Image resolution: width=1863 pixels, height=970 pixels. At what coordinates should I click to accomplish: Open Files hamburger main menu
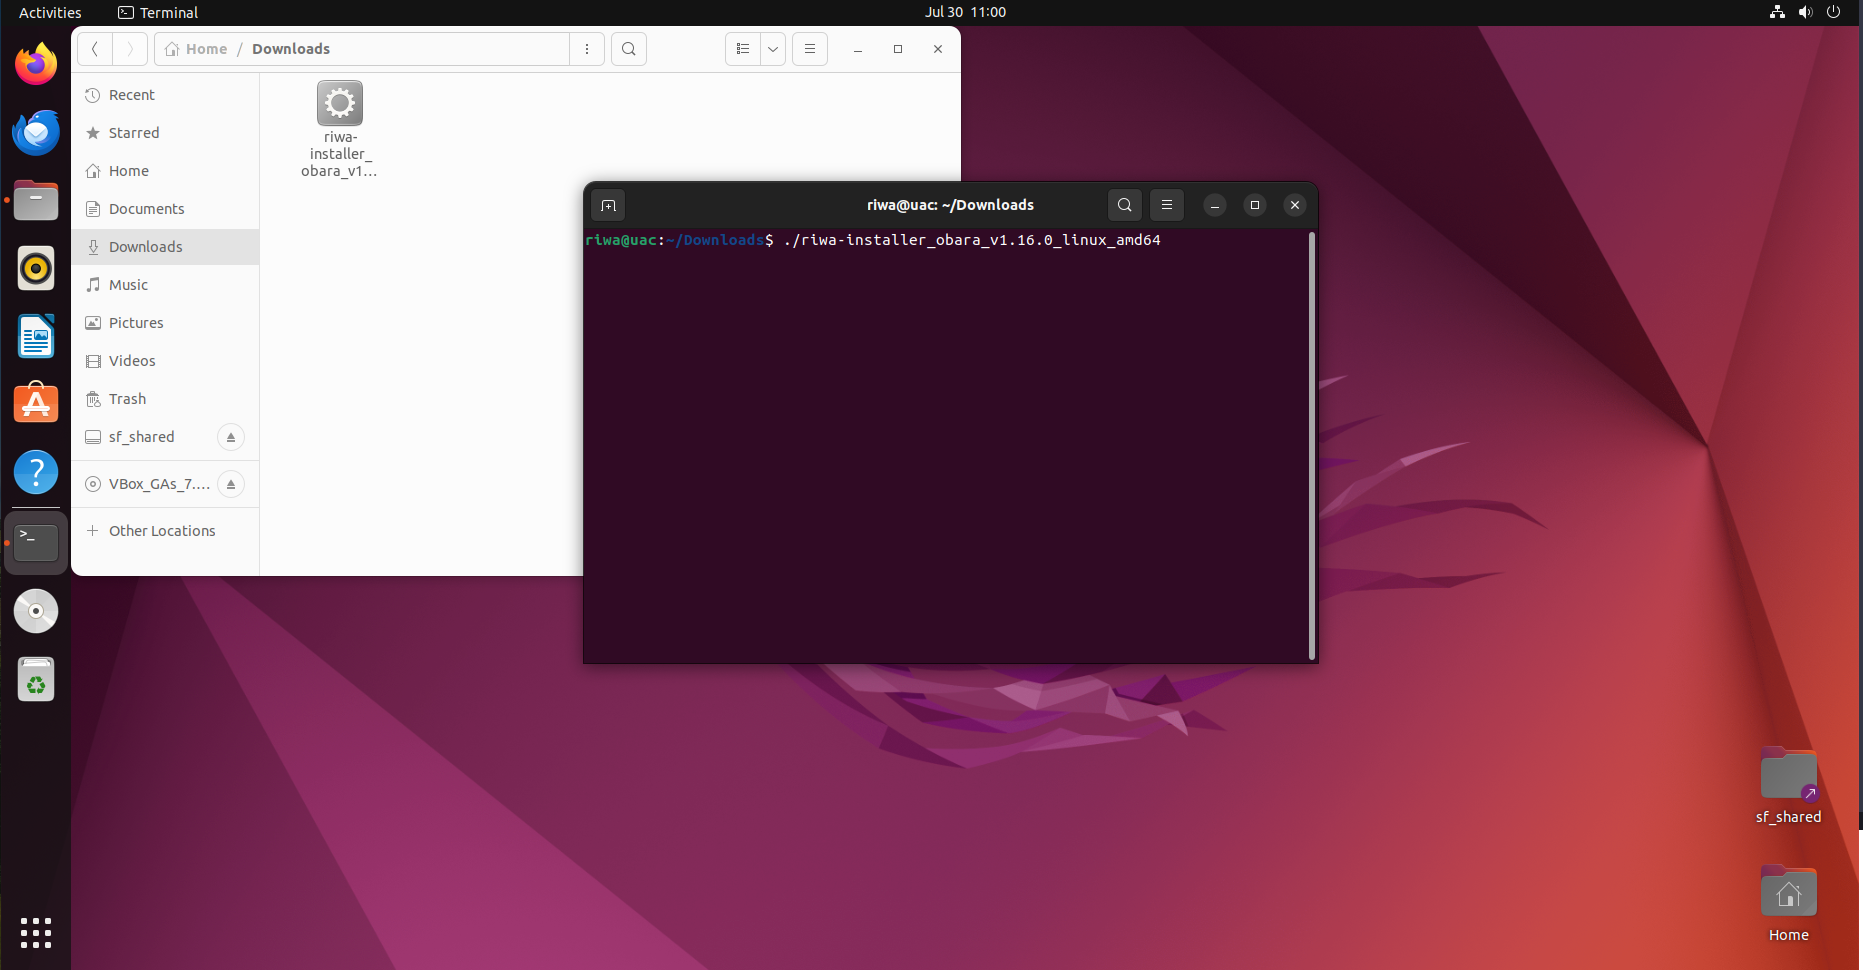810,49
